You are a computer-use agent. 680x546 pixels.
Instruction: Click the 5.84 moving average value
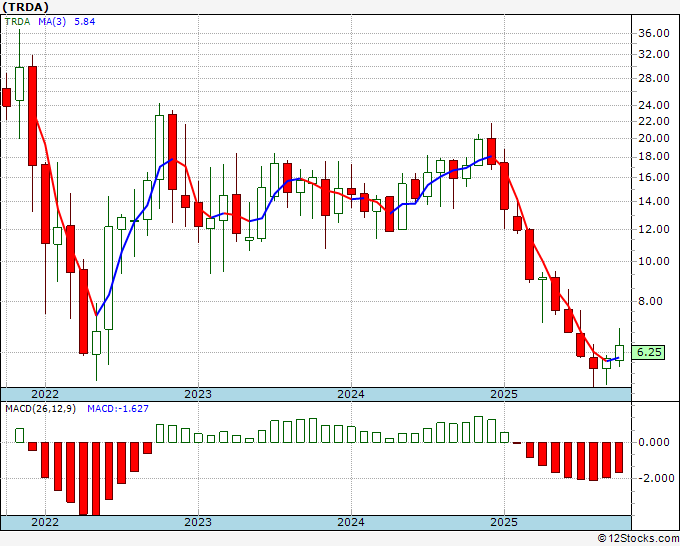click(85, 22)
